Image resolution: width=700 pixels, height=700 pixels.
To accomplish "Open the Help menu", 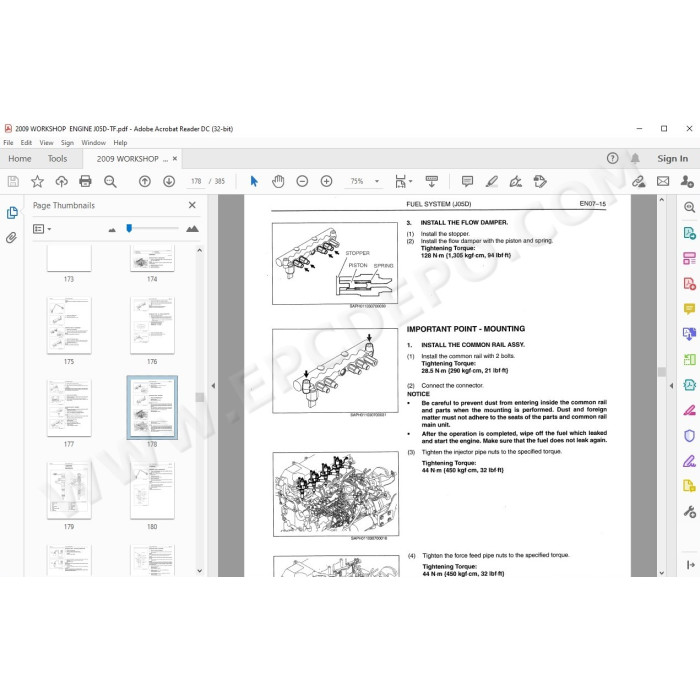I will [x=120, y=143].
